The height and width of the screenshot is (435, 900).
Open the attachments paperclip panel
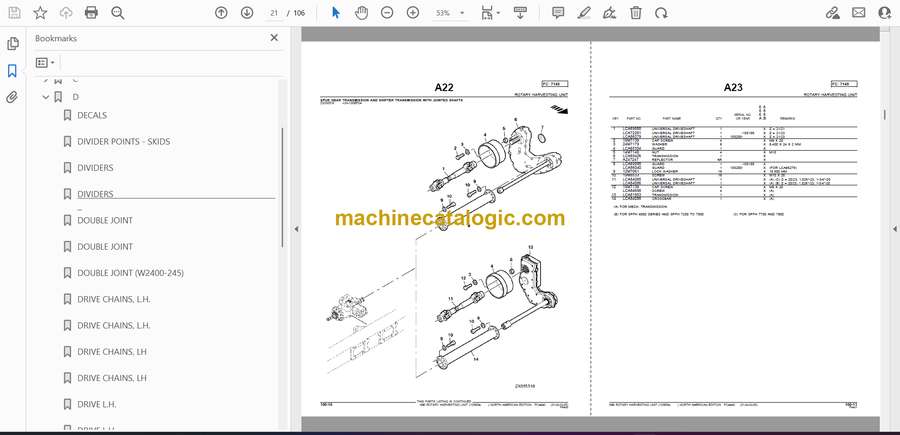pyautogui.click(x=12, y=97)
